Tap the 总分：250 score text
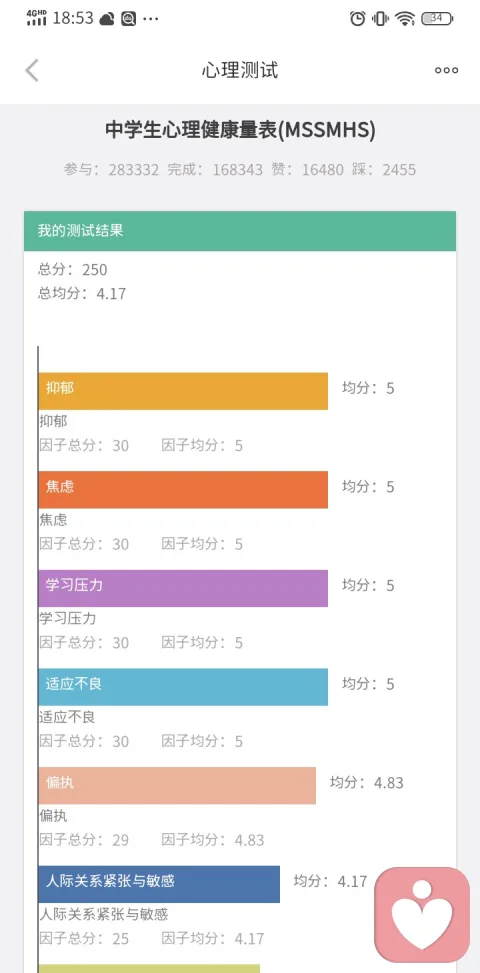The width and height of the screenshot is (480, 973). tap(73, 269)
